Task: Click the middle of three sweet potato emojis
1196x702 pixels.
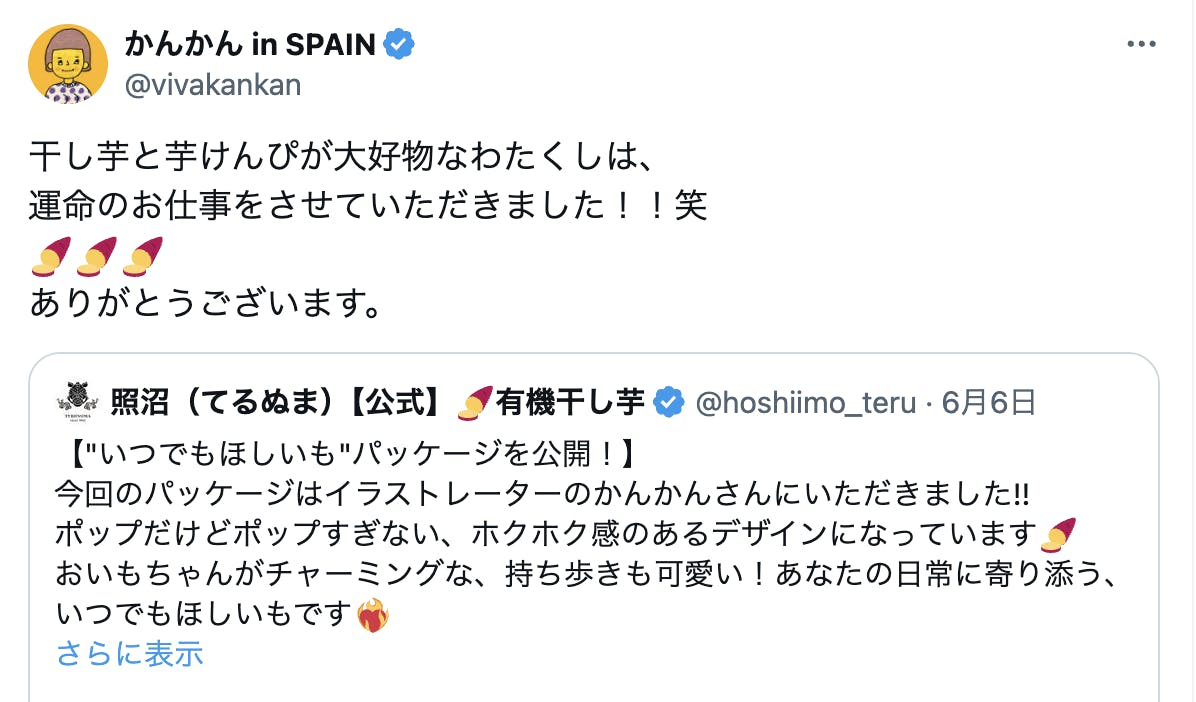Action: click(x=98, y=255)
